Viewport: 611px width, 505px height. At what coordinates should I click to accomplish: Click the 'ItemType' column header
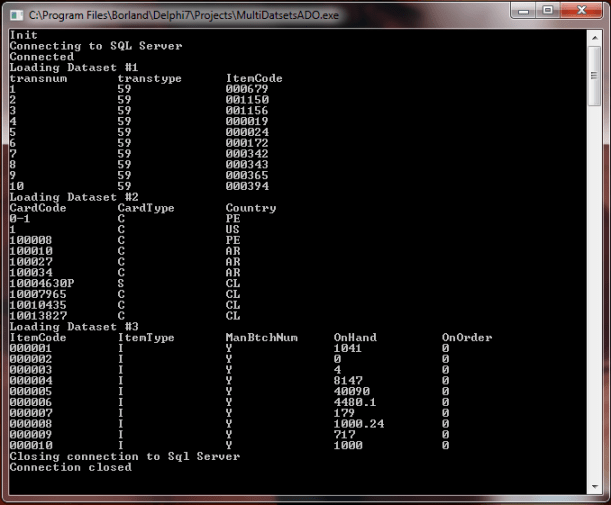pyautogui.click(x=146, y=337)
